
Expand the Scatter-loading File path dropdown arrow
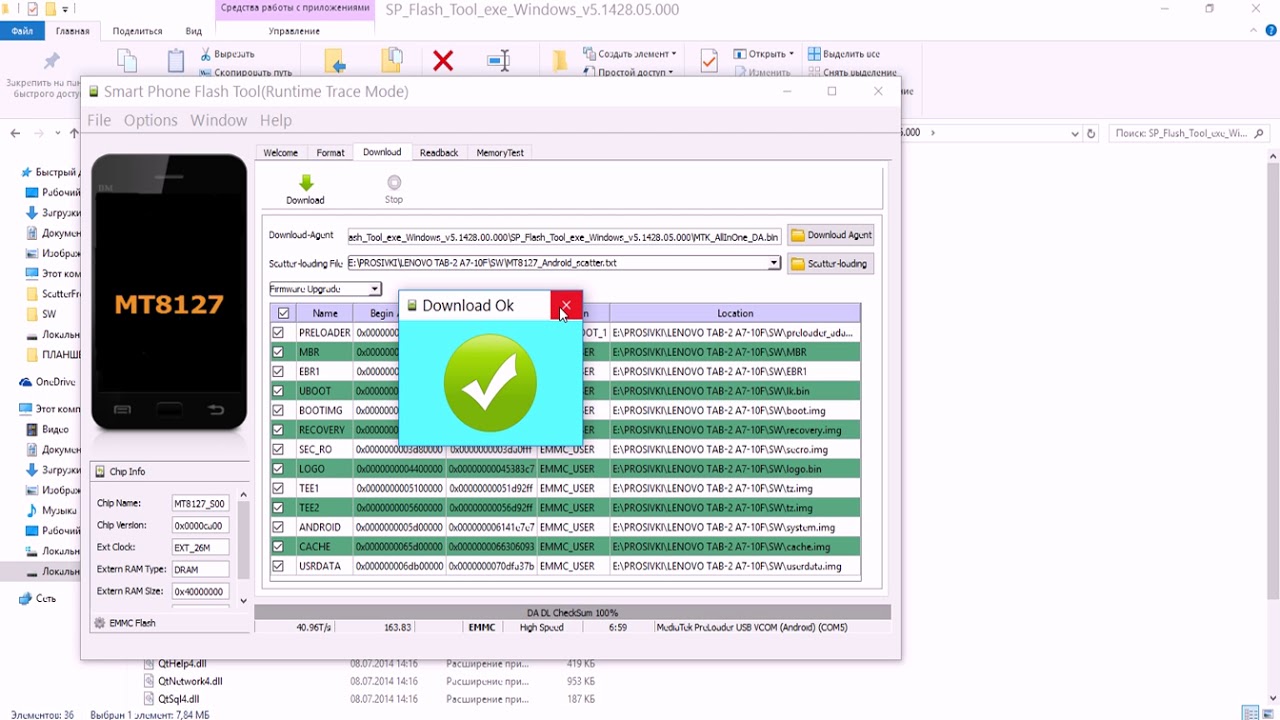pos(774,263)
